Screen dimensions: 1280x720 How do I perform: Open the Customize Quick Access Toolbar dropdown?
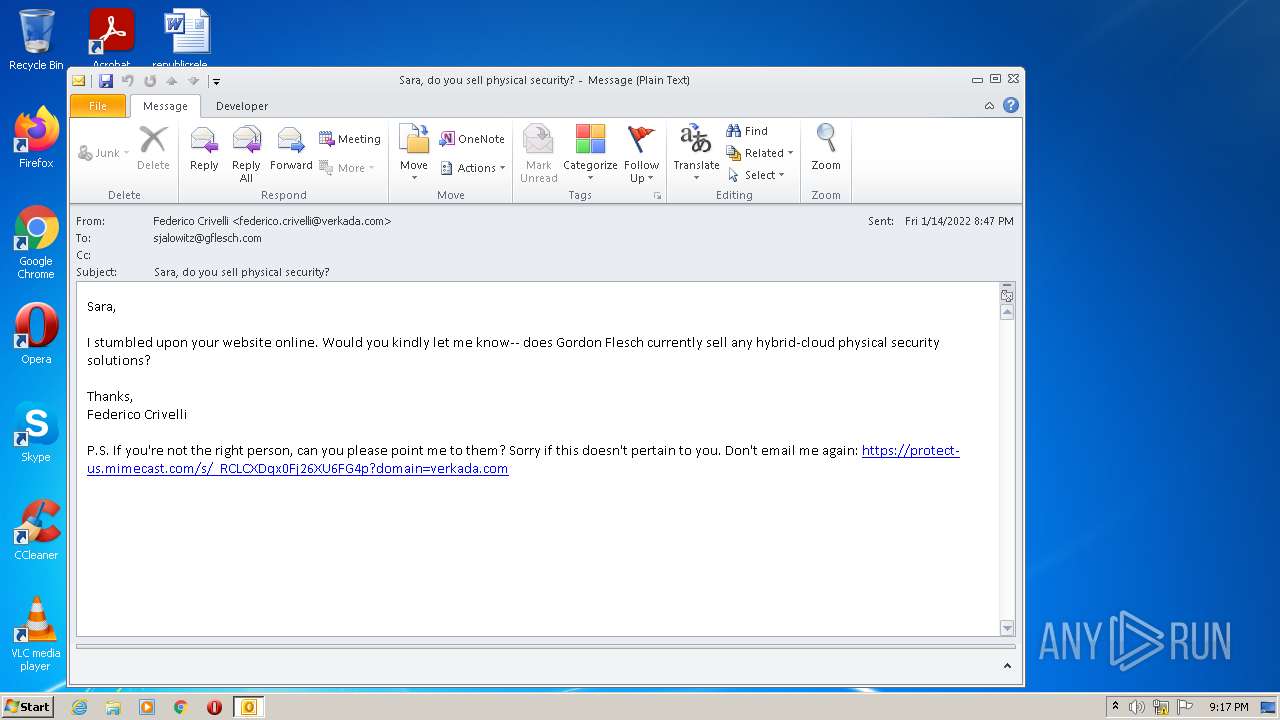point(216,81)
